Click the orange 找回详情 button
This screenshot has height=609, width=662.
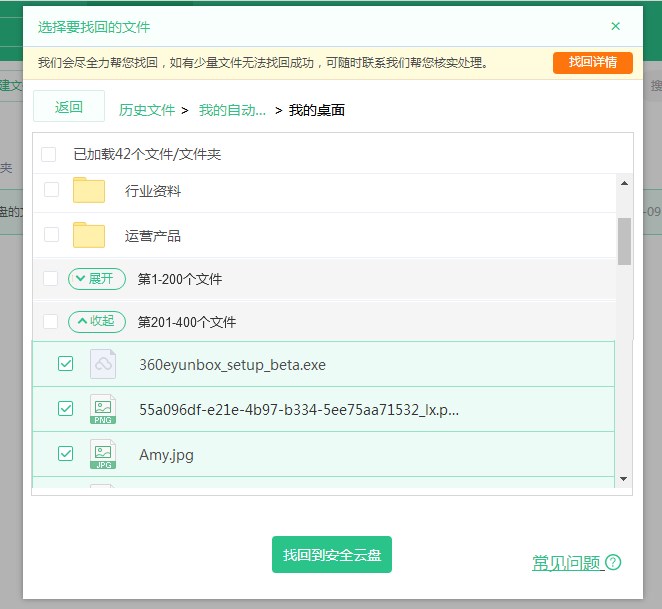coord(592,62)
